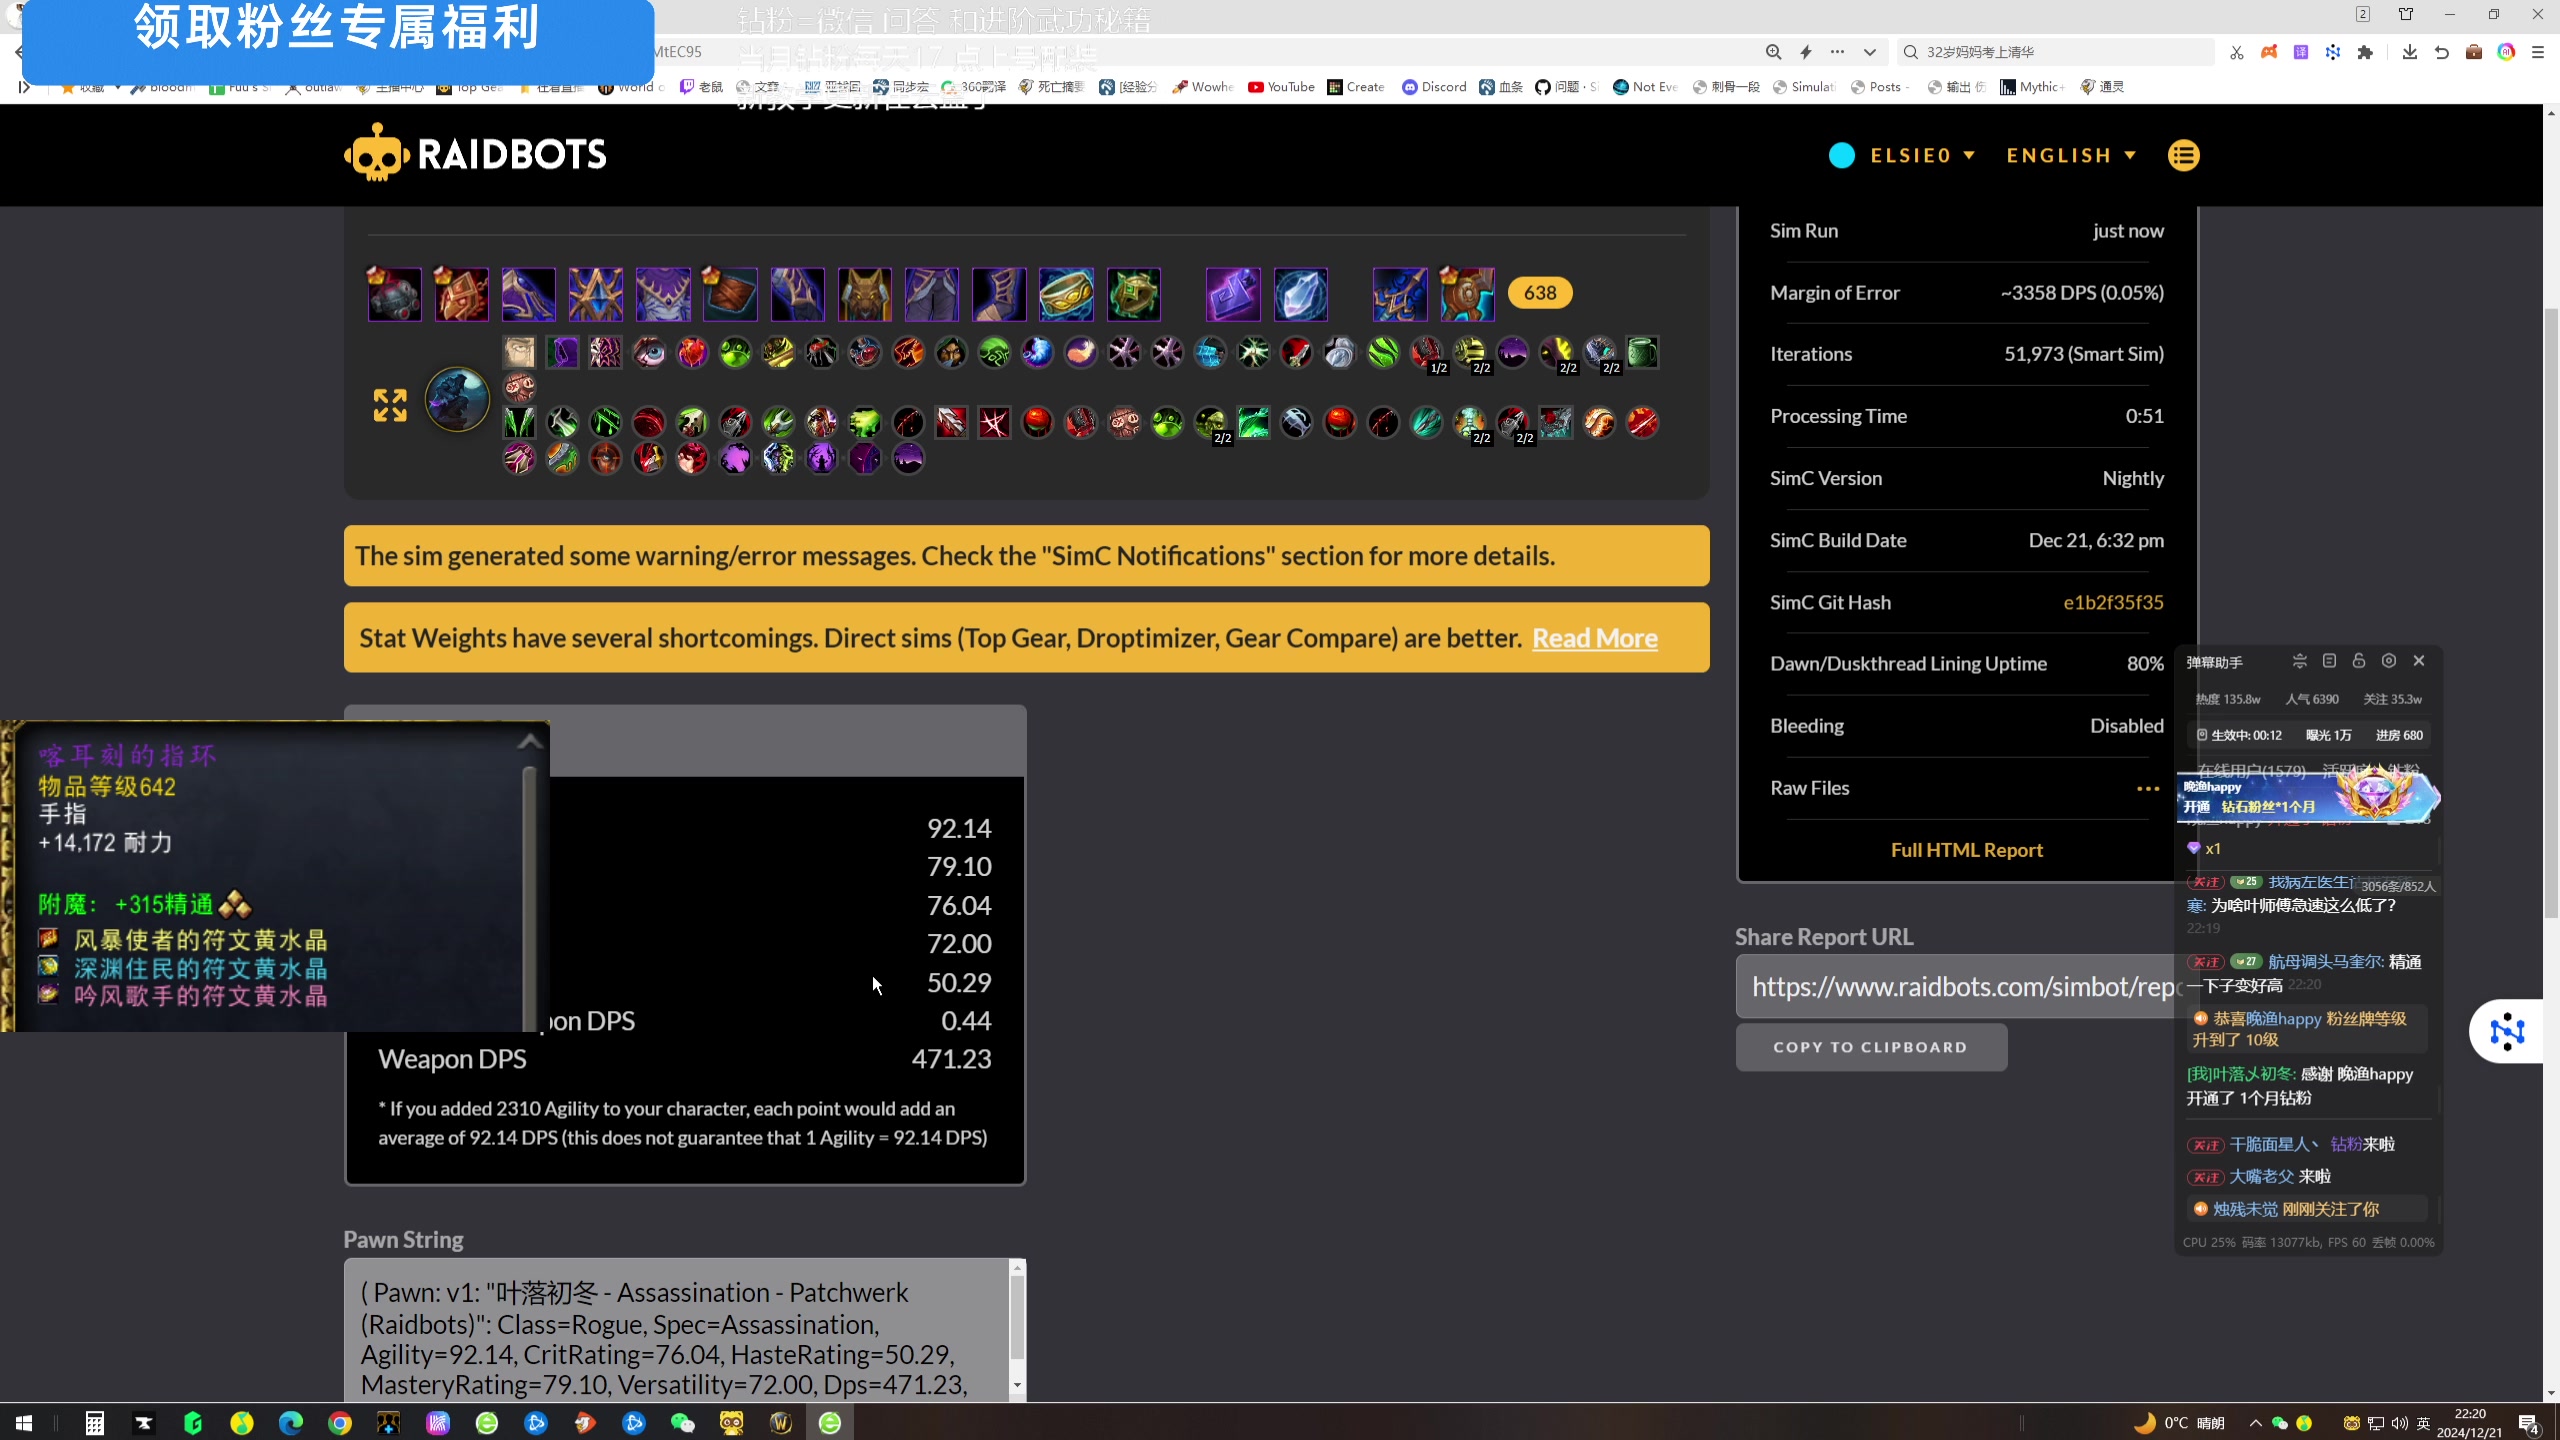Open the address bar three-dot menu
Viewport: 2560px width, 1440px height.
(x=1837, y=52)
